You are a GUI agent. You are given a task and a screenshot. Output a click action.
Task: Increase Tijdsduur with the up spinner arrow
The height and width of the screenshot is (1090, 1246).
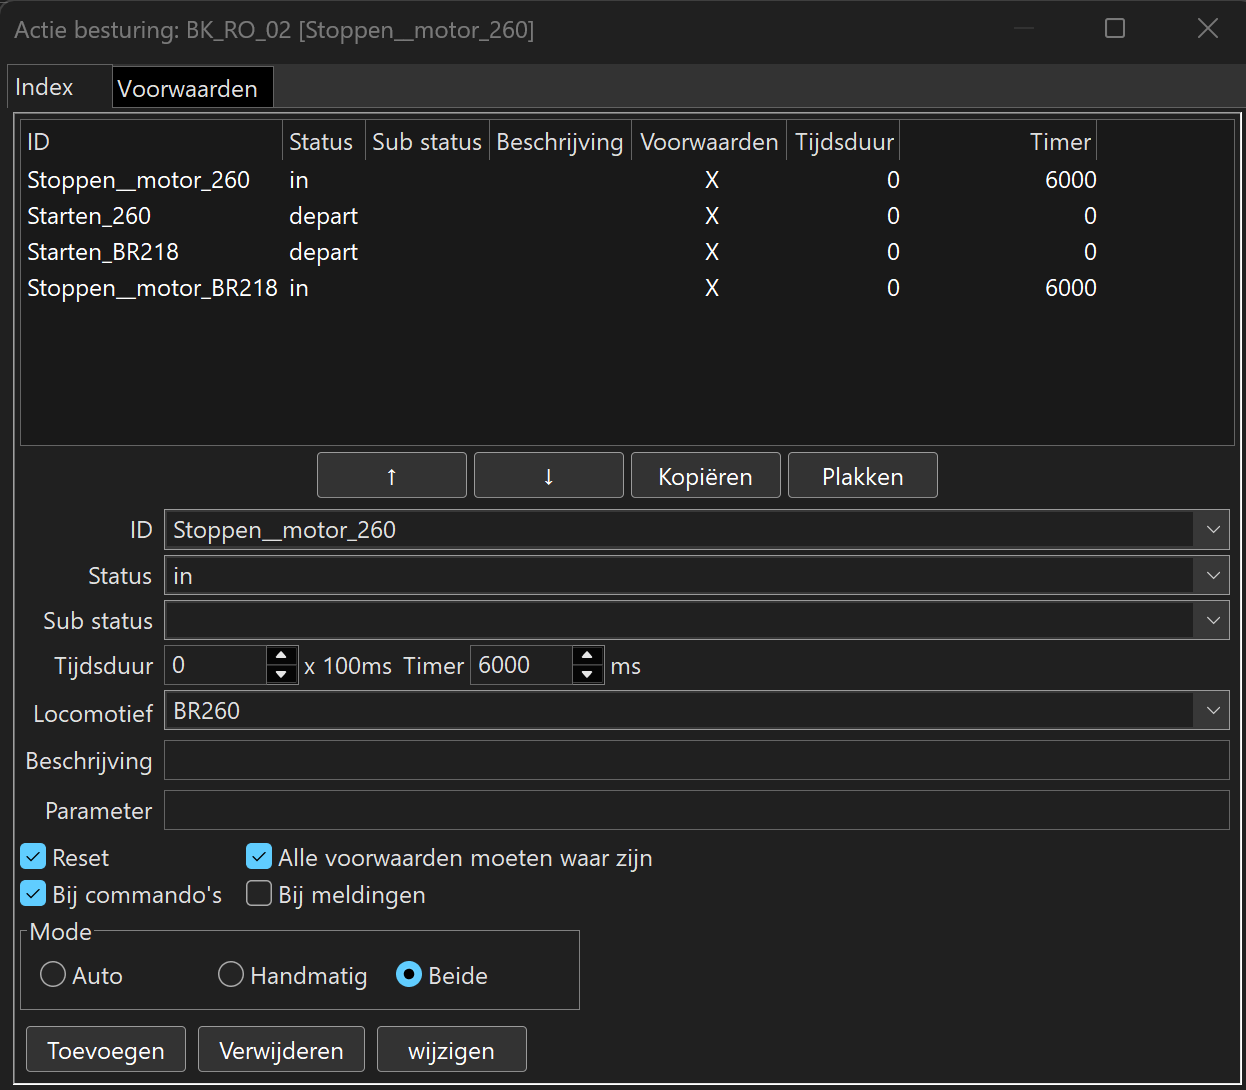coord(282,656)
